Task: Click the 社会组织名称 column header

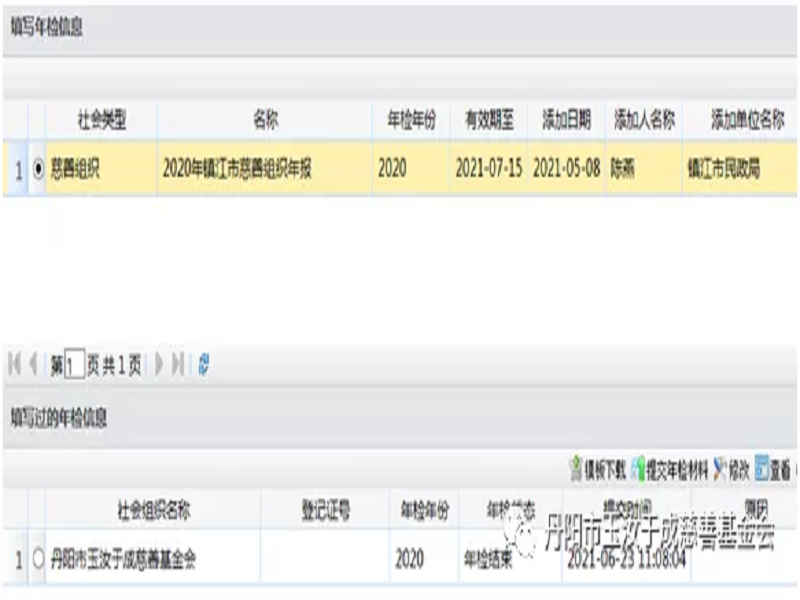Action: pos(153,510)
